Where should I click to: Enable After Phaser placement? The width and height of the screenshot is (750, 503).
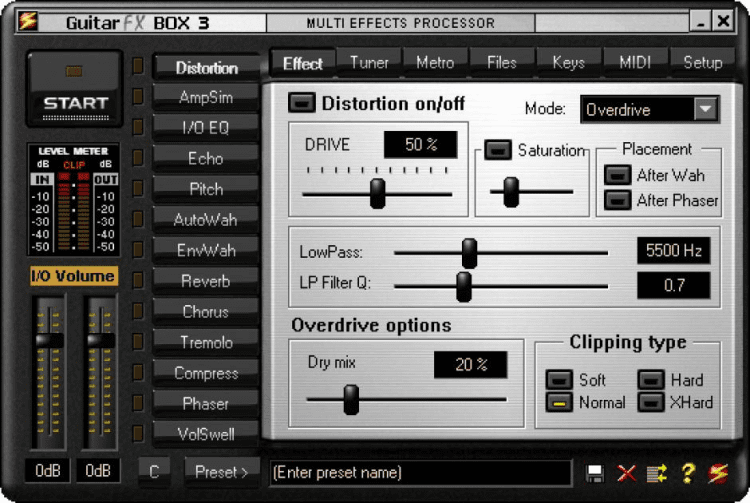tap(618, 200)
